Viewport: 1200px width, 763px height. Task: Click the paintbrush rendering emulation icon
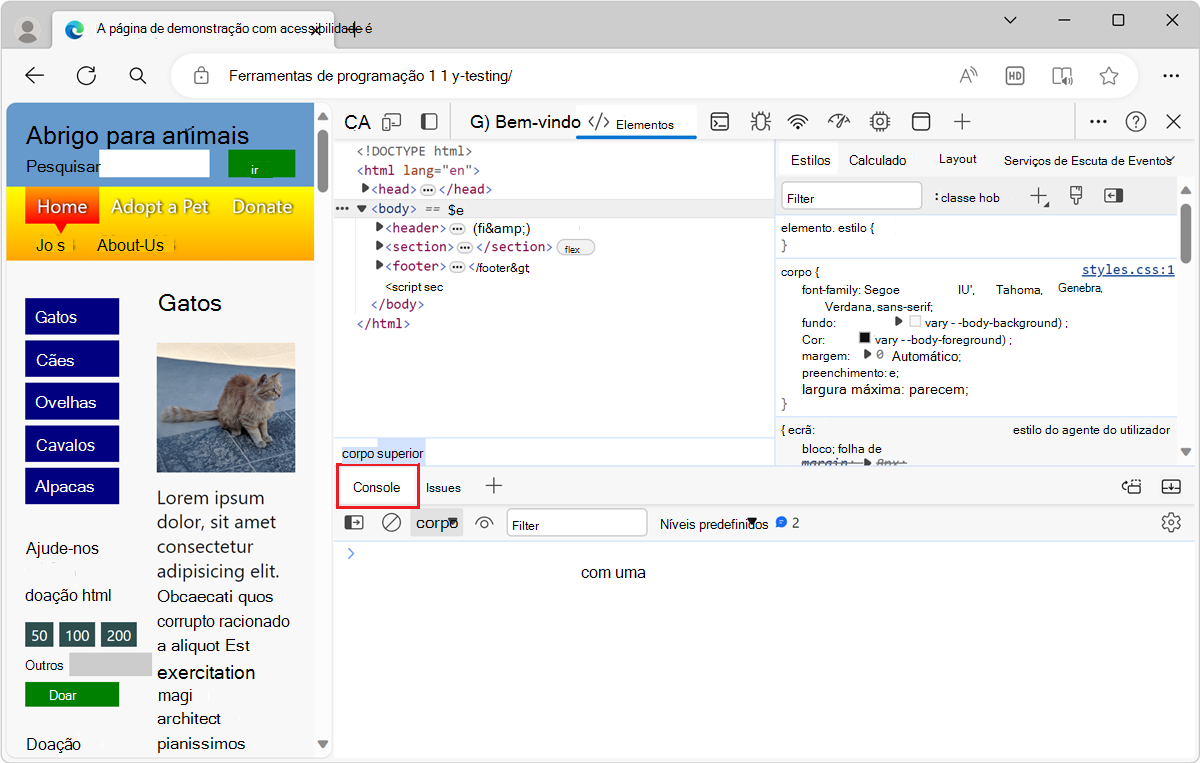[x=1076, y=196]
